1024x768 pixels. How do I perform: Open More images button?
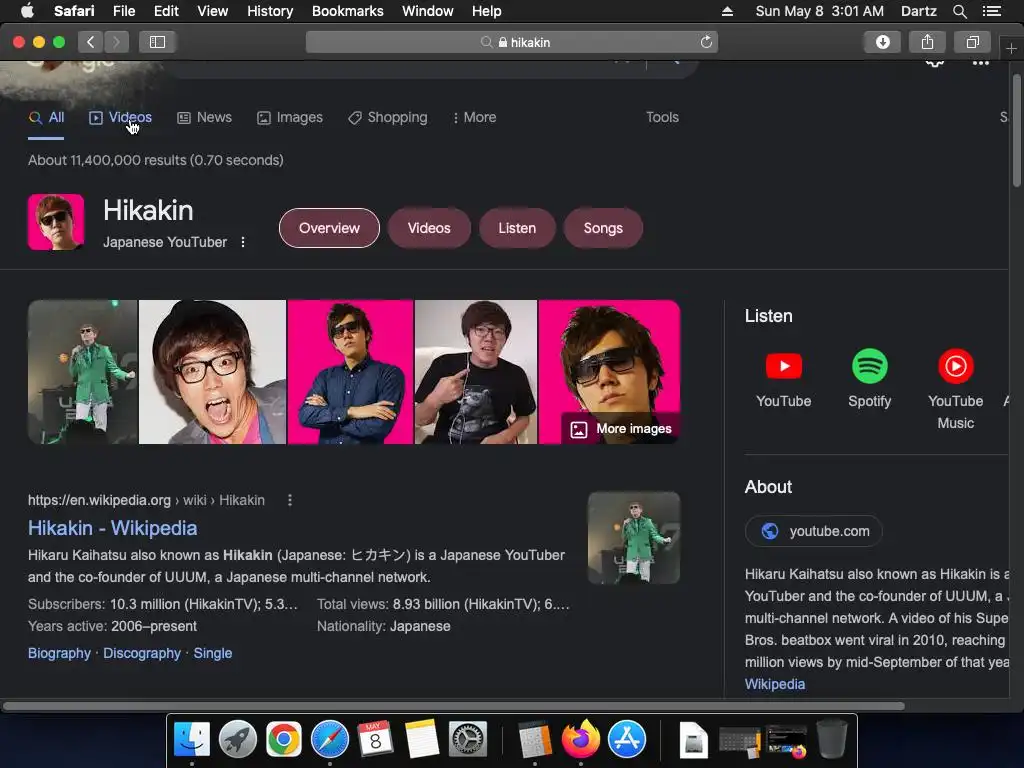tap(620, 429)
